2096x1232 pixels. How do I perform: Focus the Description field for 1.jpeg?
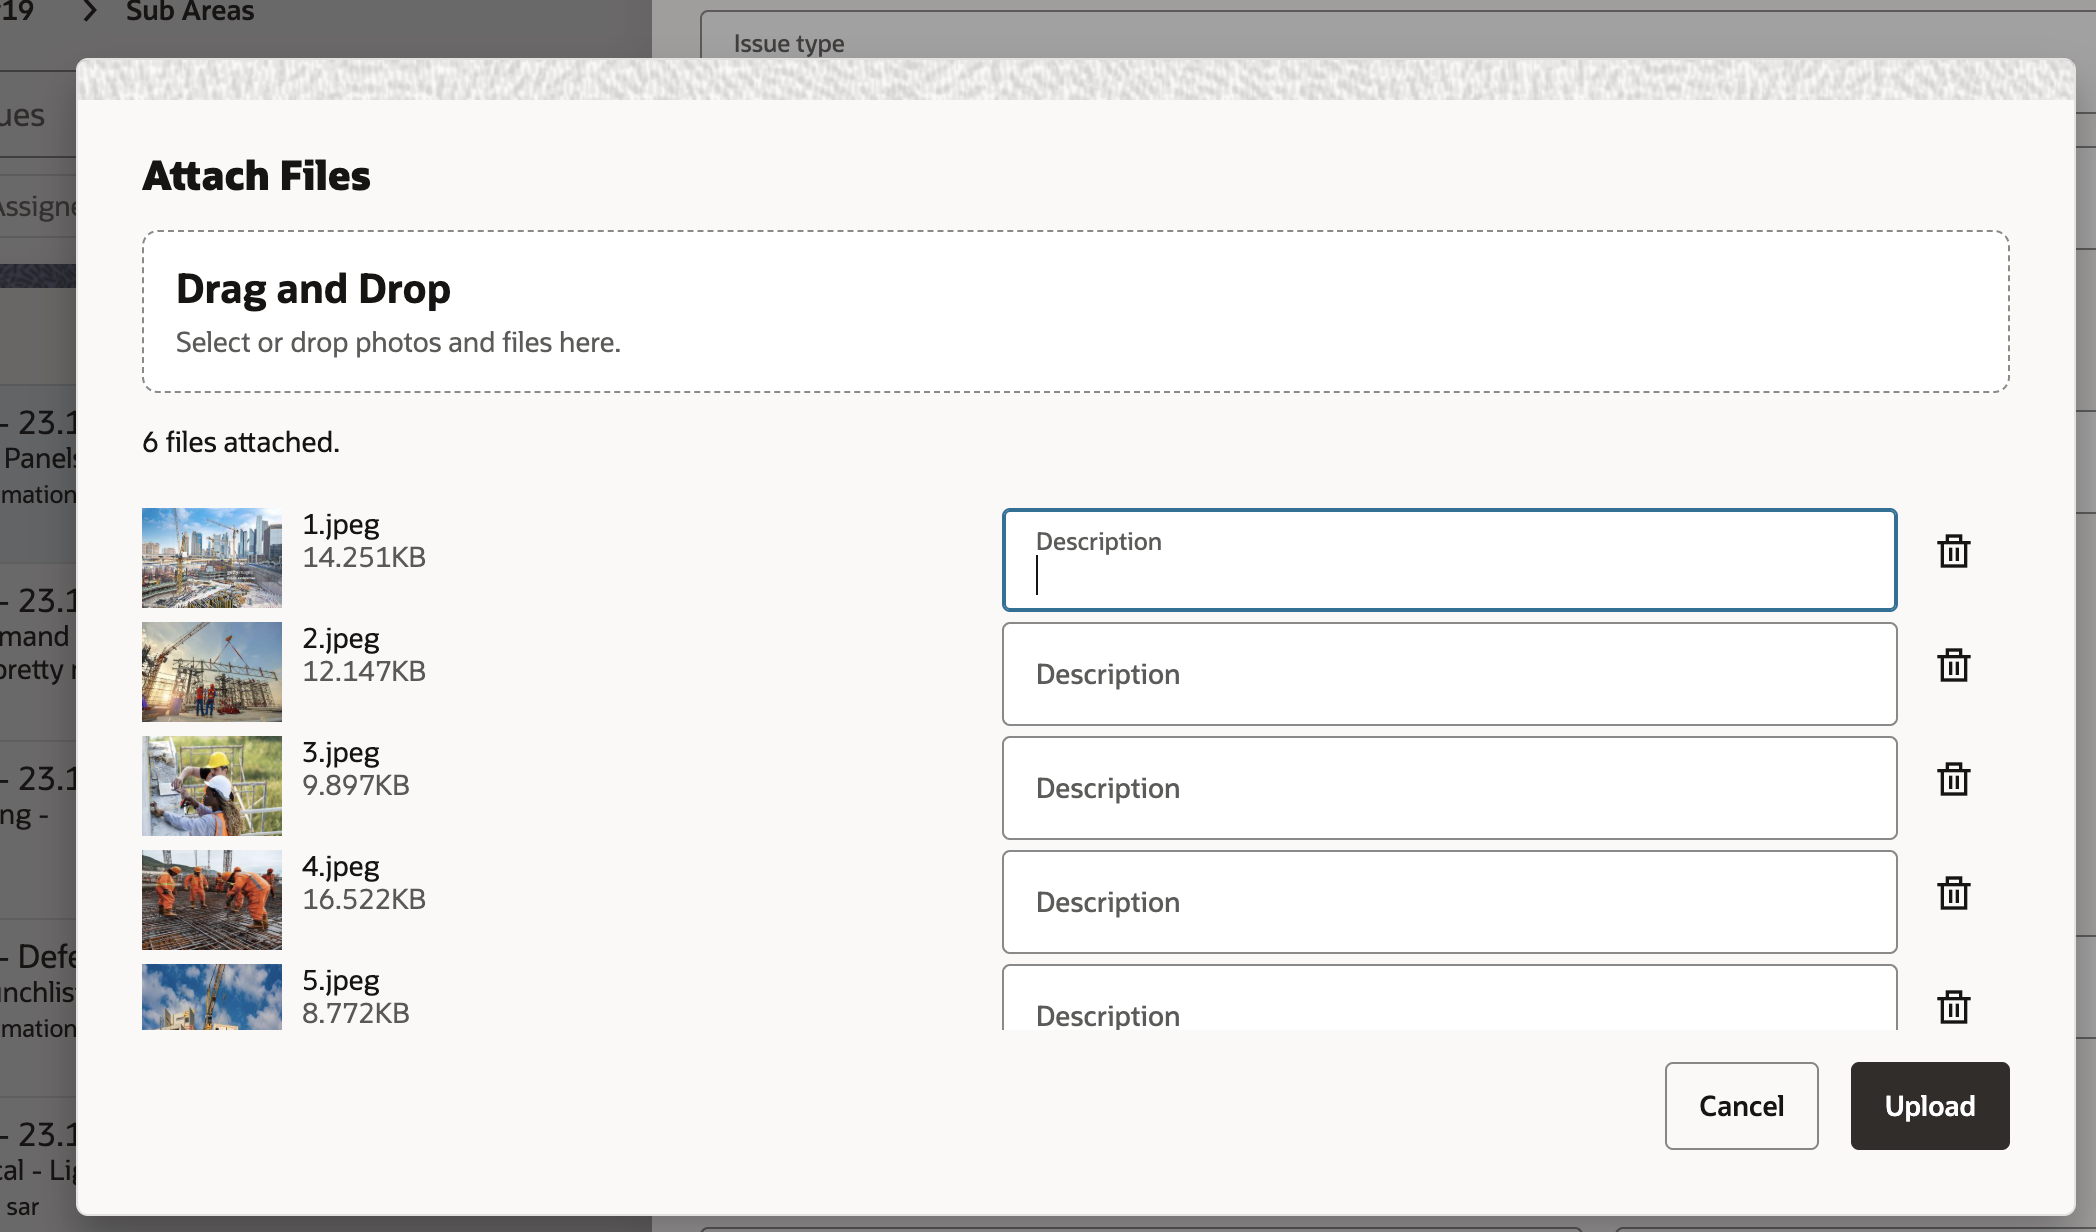1449,561
